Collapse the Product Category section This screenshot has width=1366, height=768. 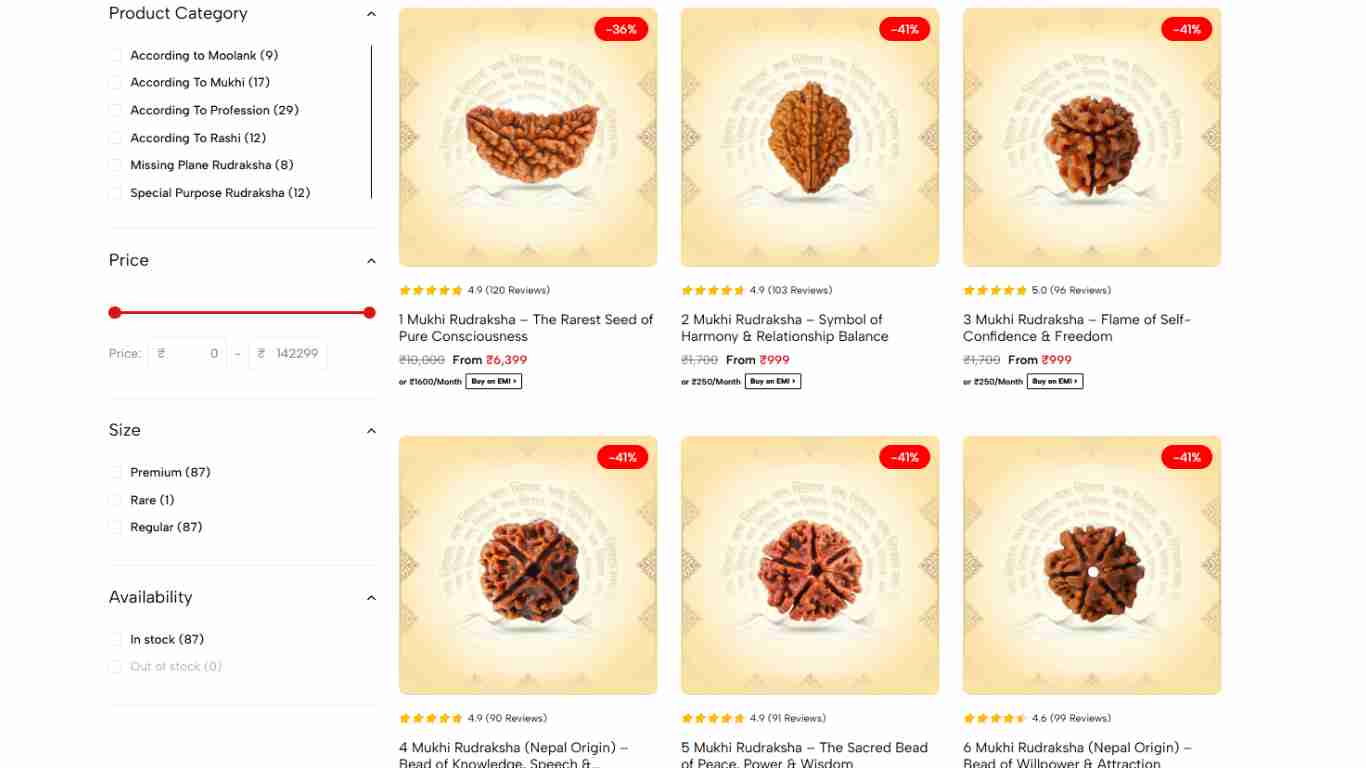371,14
